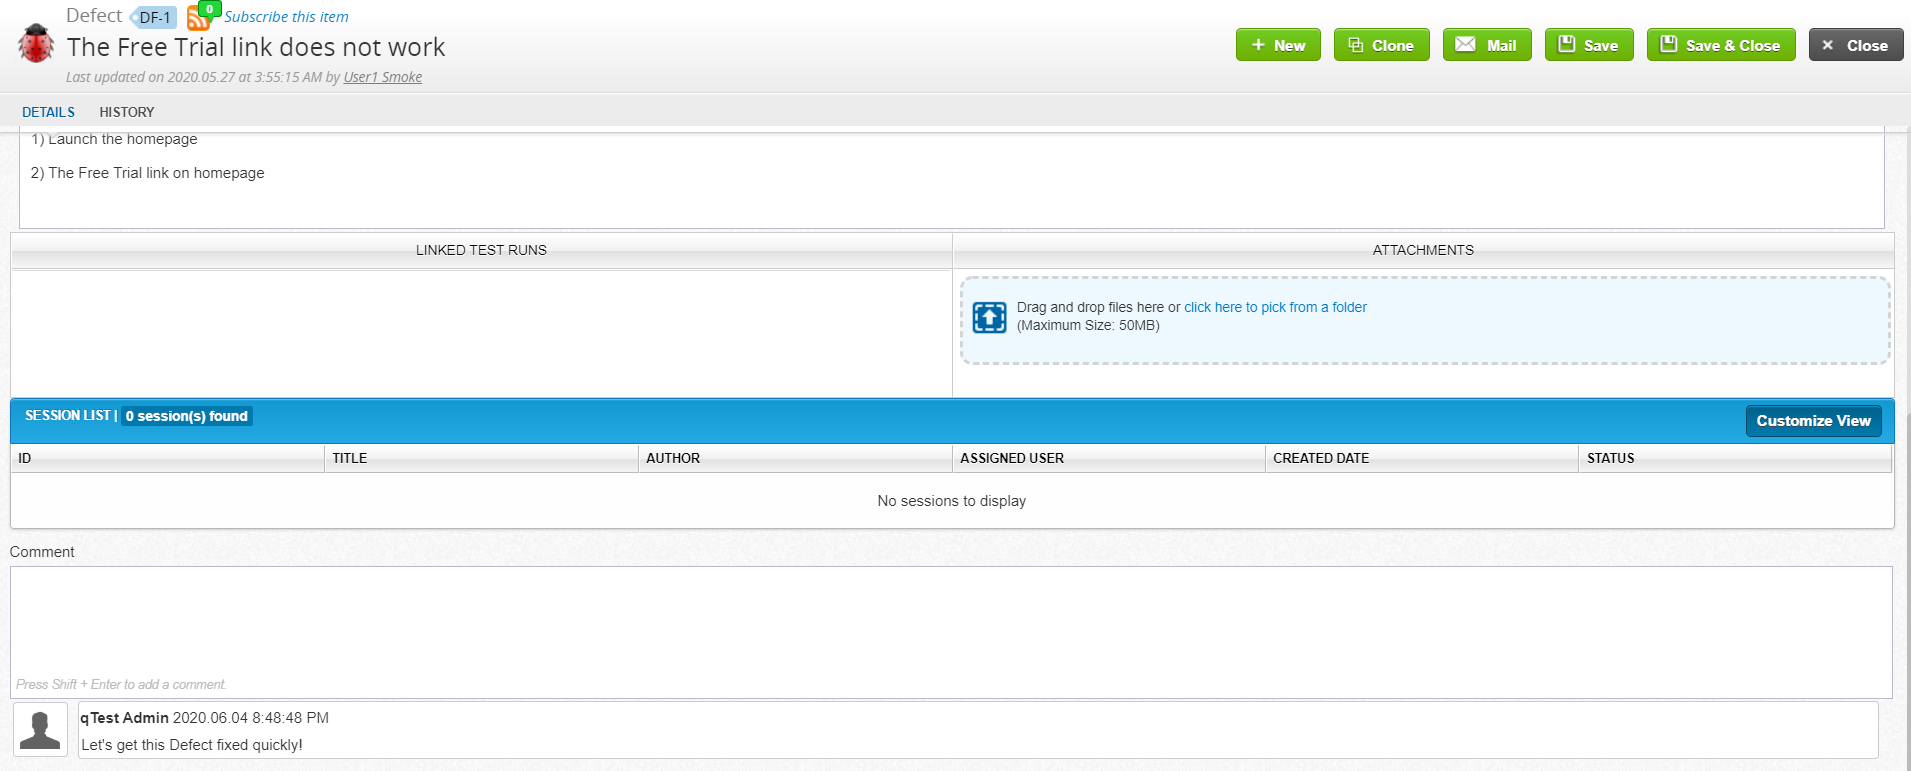Click the defect title text
The image size is (1911, 771).
click(x=256, y=47)
